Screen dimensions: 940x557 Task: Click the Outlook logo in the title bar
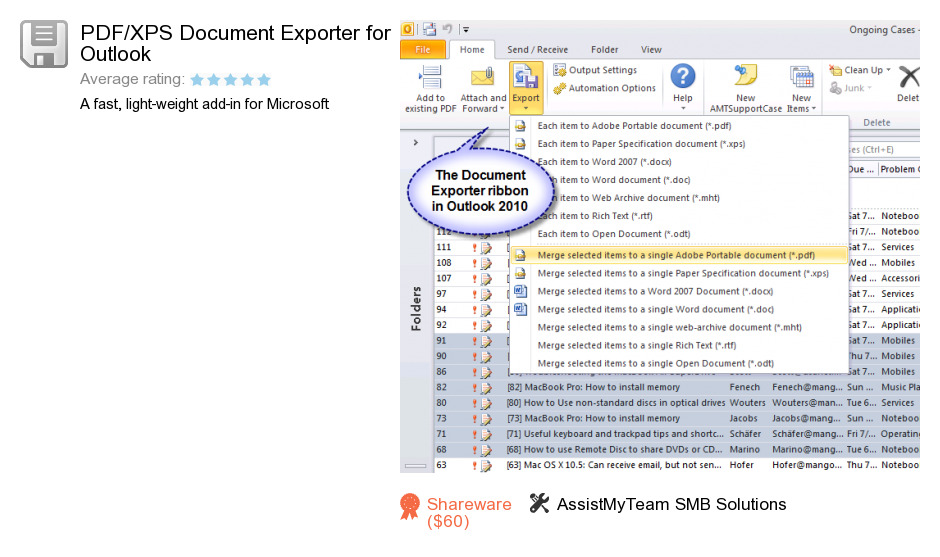408,29
